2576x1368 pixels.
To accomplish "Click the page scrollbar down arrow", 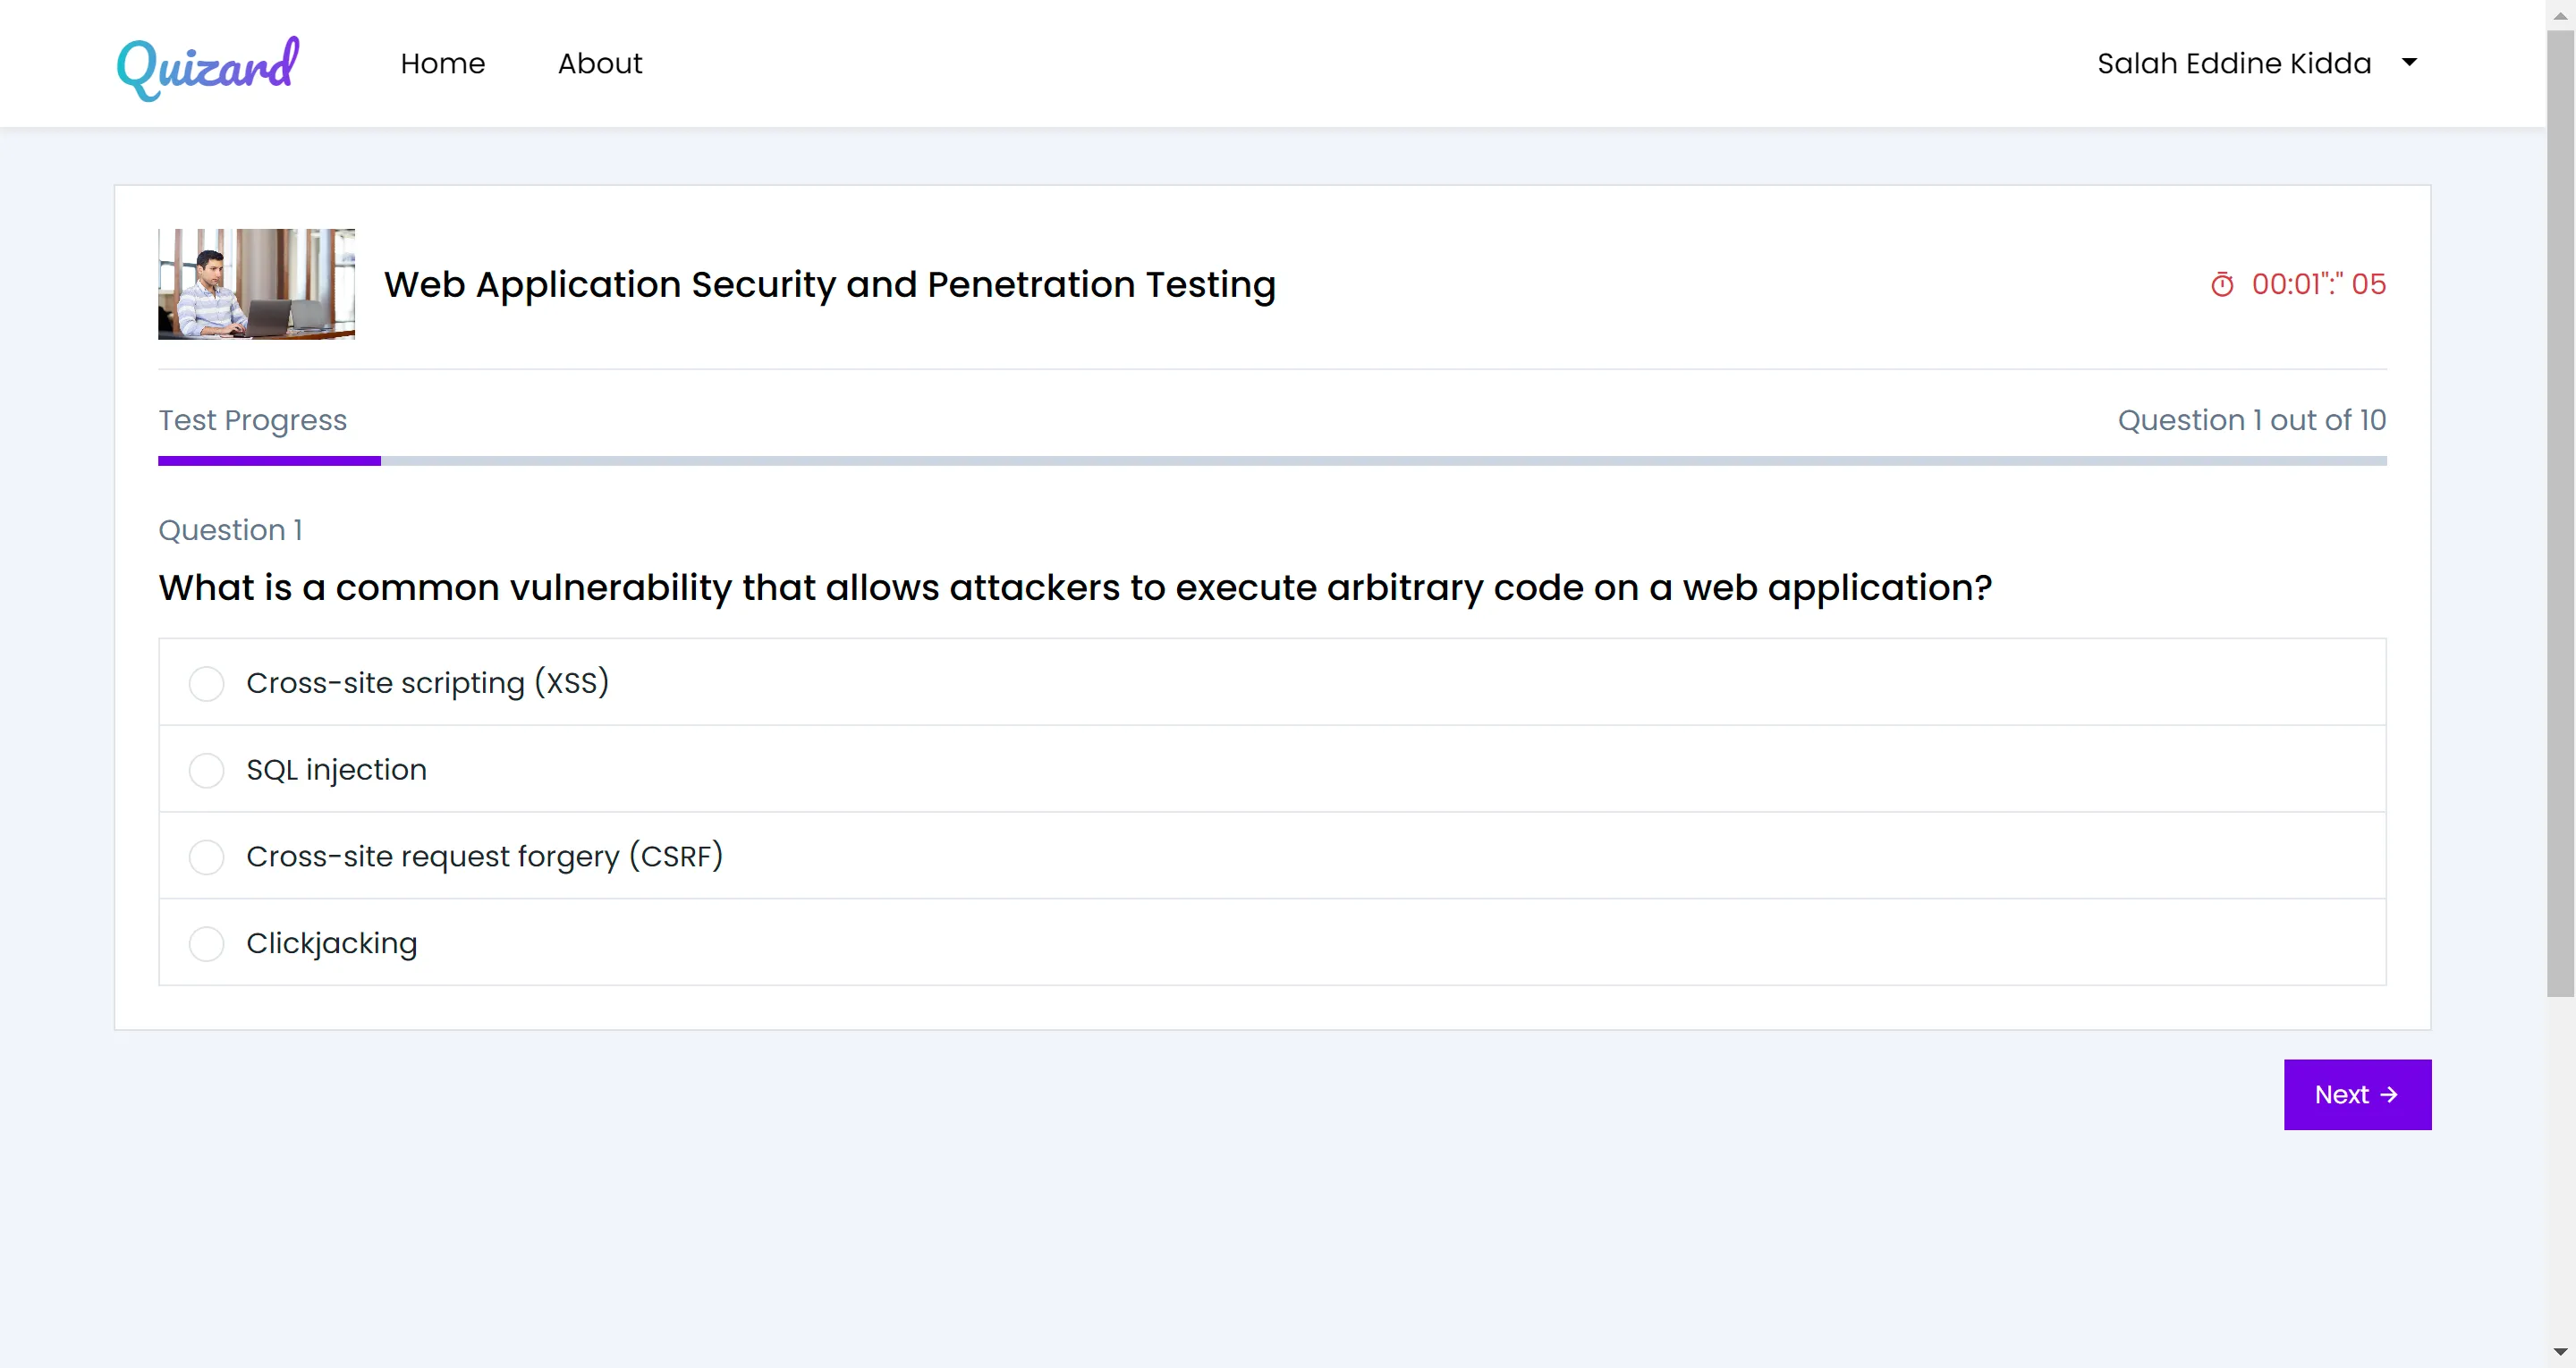I will tap(2560, 1353).
